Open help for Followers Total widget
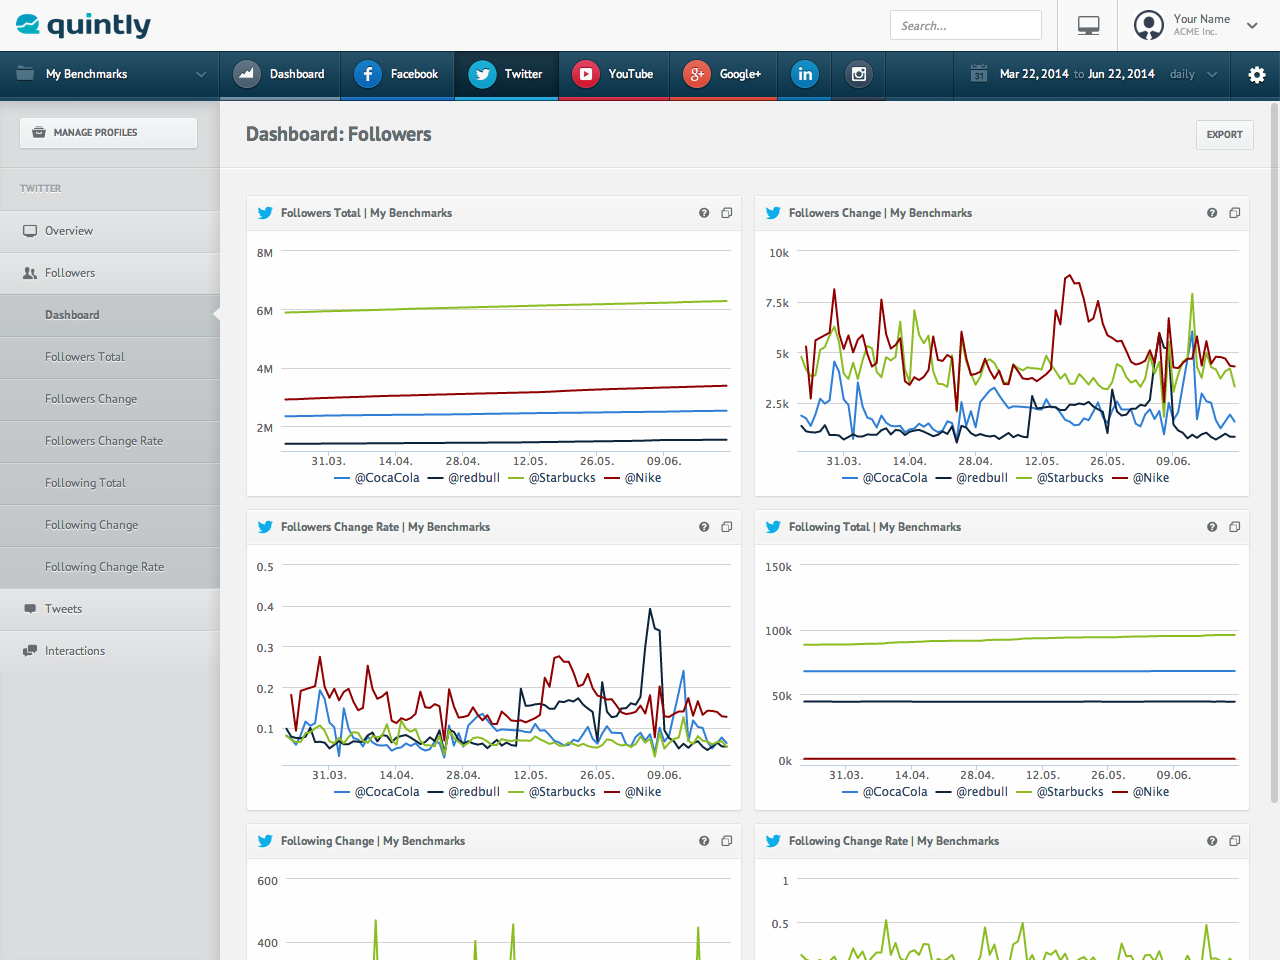The height and width of the screenshot is (960, 1280). [704, 213]
